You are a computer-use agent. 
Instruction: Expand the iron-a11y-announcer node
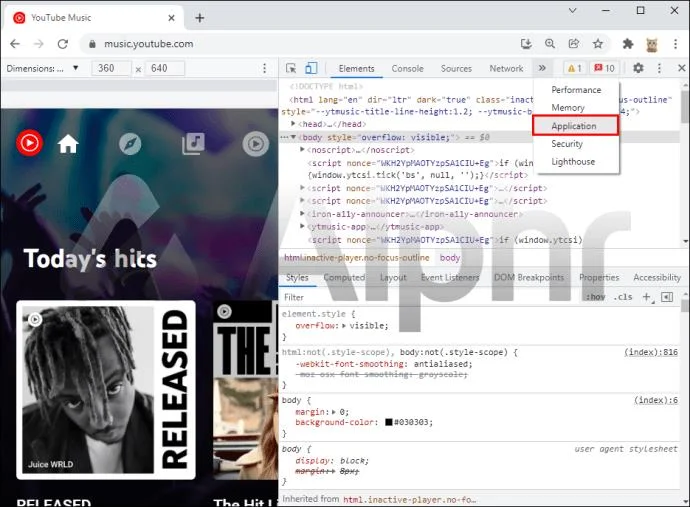click(302, 213)
